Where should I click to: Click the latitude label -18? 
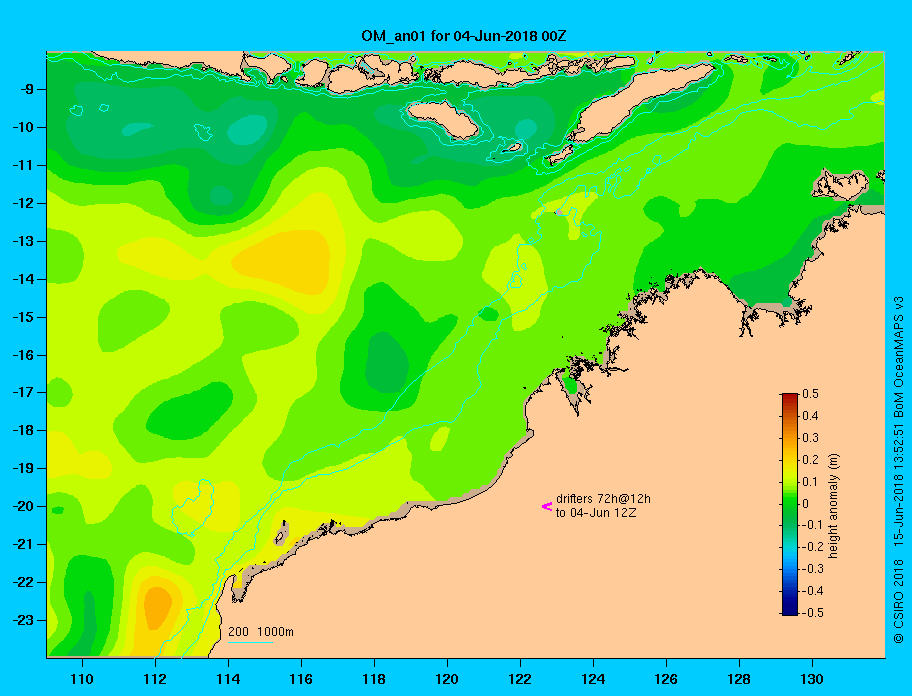[23, 430]
